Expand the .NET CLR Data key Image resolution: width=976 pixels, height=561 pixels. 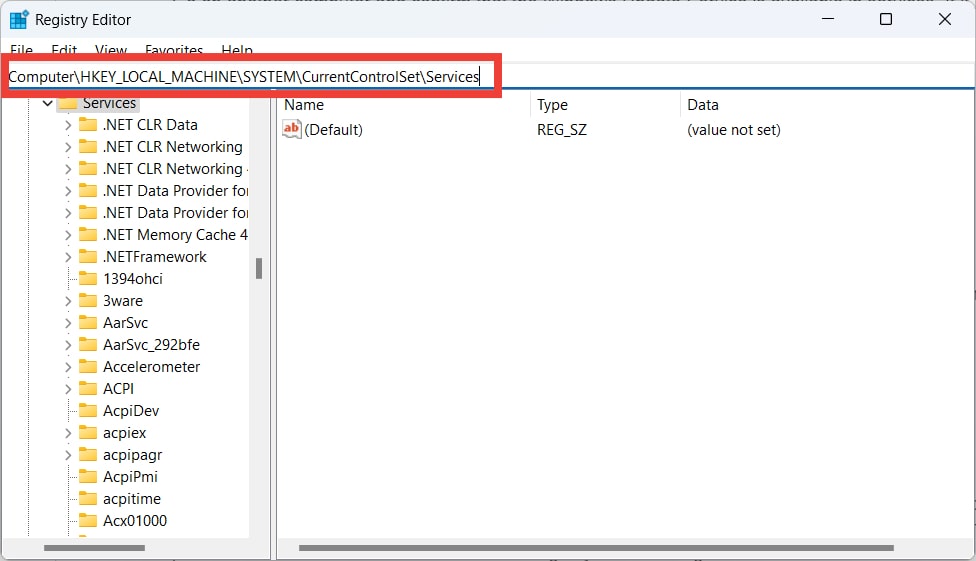tap(68, 125)
